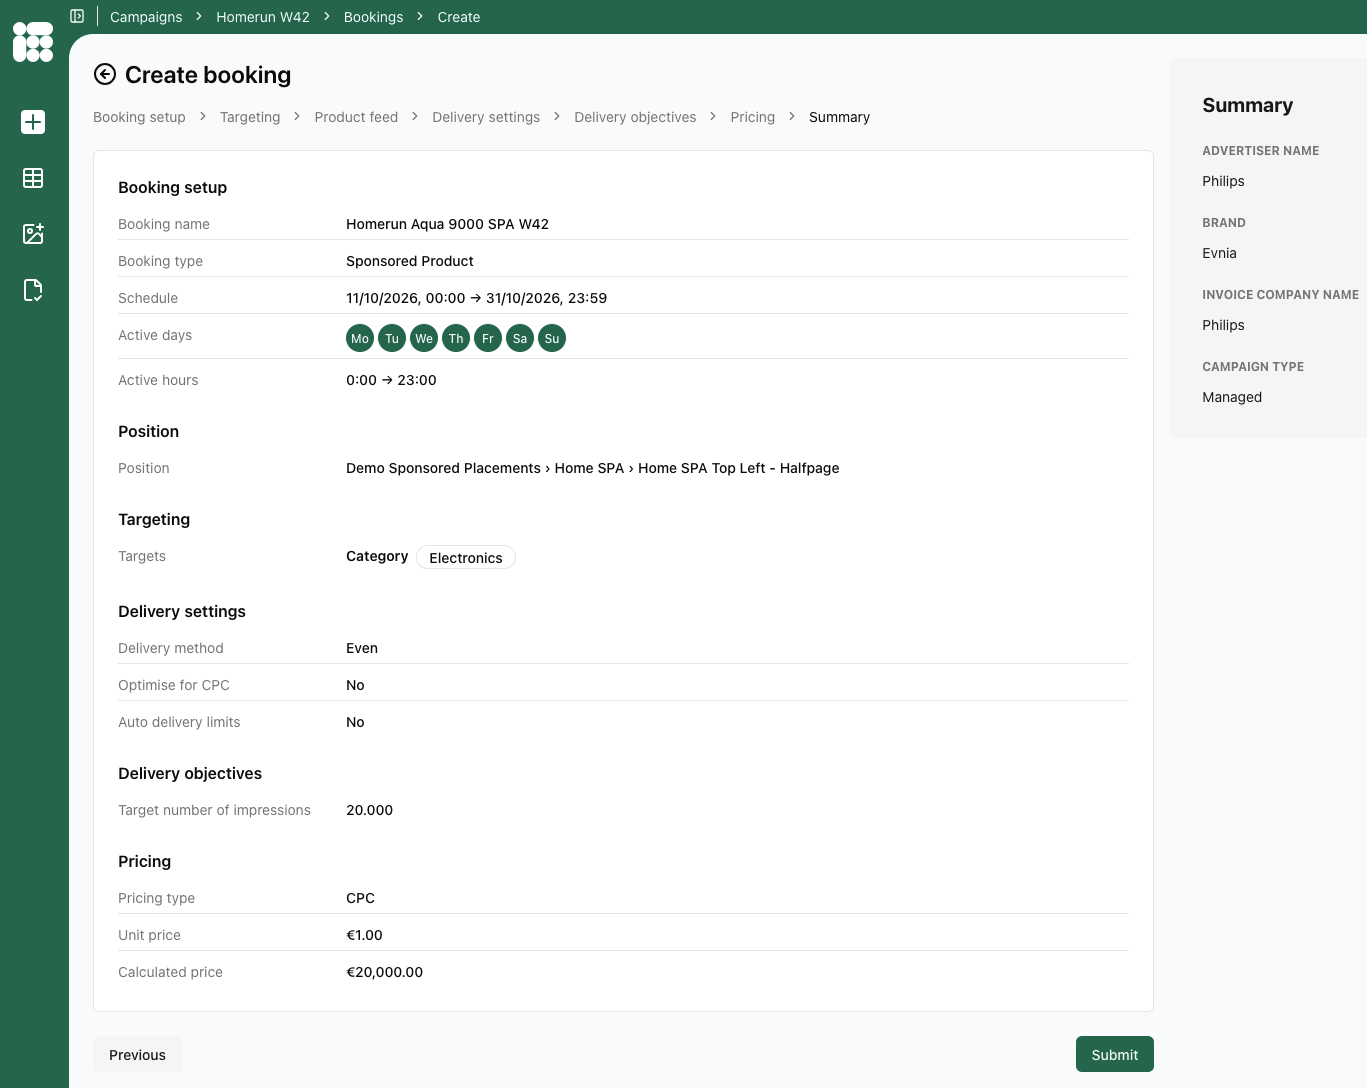Go to the Delivery settings step
The height and width of the screenshot is (1088, 1367).
pos(486,117)
